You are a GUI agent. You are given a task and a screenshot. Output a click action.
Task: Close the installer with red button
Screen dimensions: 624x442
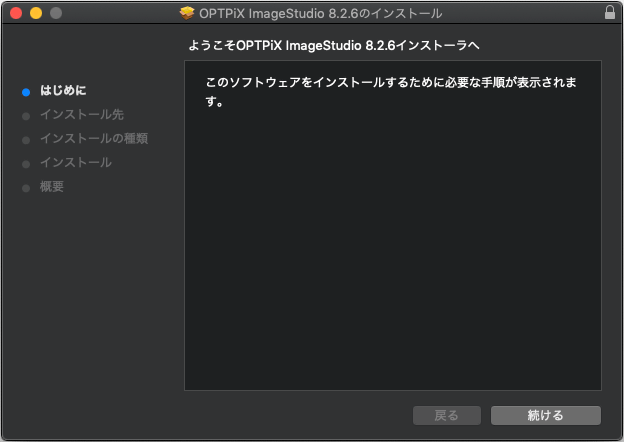coord(16,13)
